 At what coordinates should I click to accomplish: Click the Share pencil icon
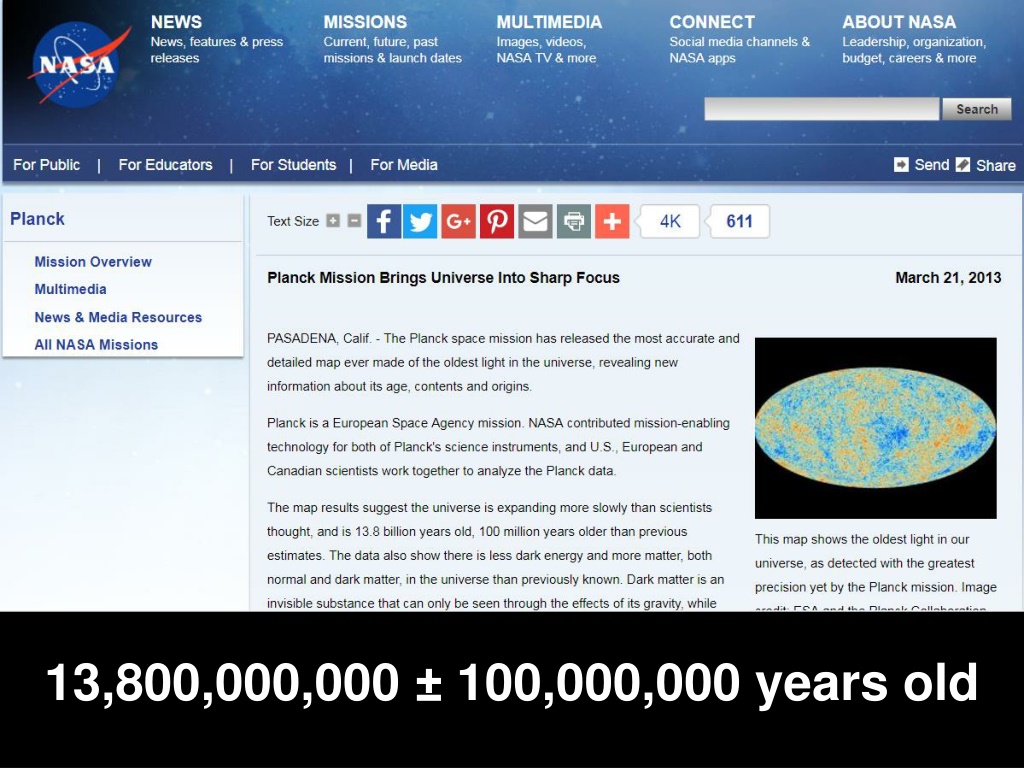tap(963, 165)
